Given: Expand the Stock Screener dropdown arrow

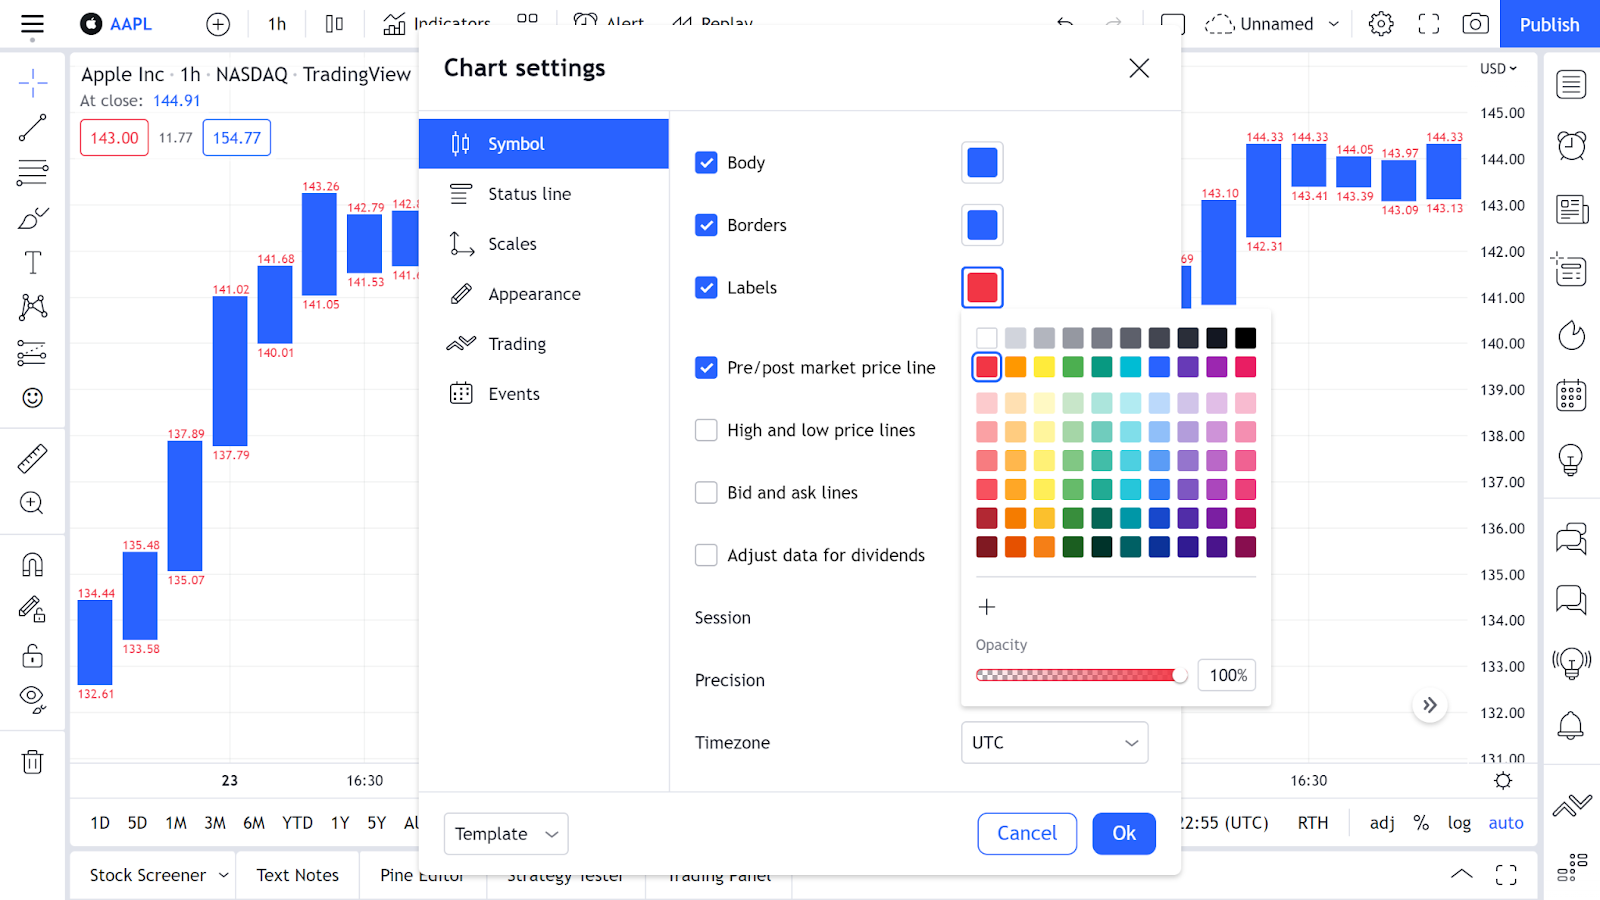Looking at the screenshot, I should click(224, 875).
